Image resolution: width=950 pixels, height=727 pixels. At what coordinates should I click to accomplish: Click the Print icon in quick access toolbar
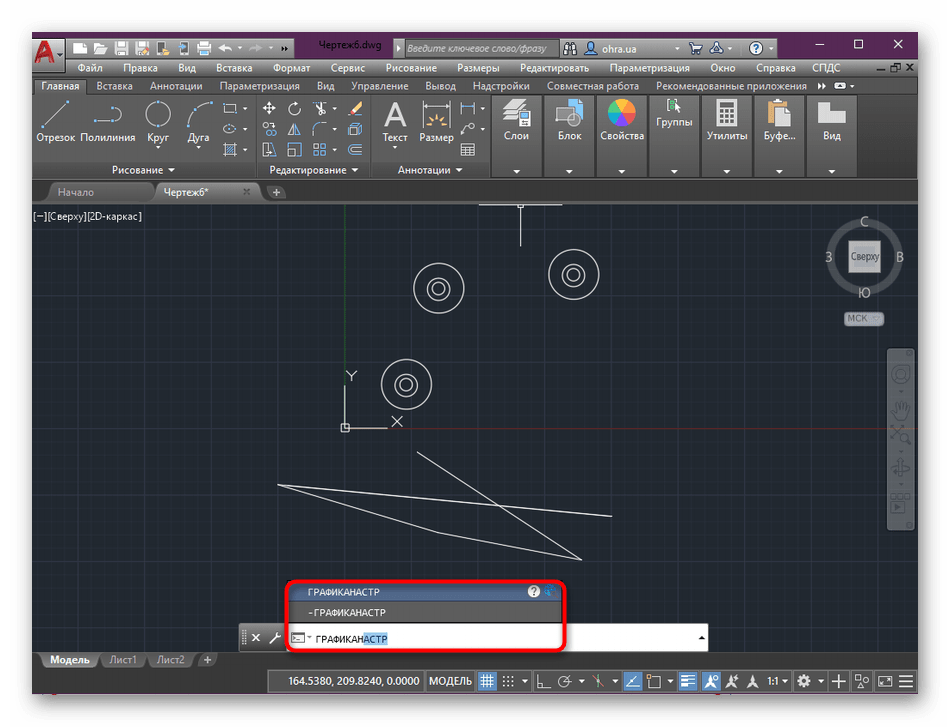point(204,48)
